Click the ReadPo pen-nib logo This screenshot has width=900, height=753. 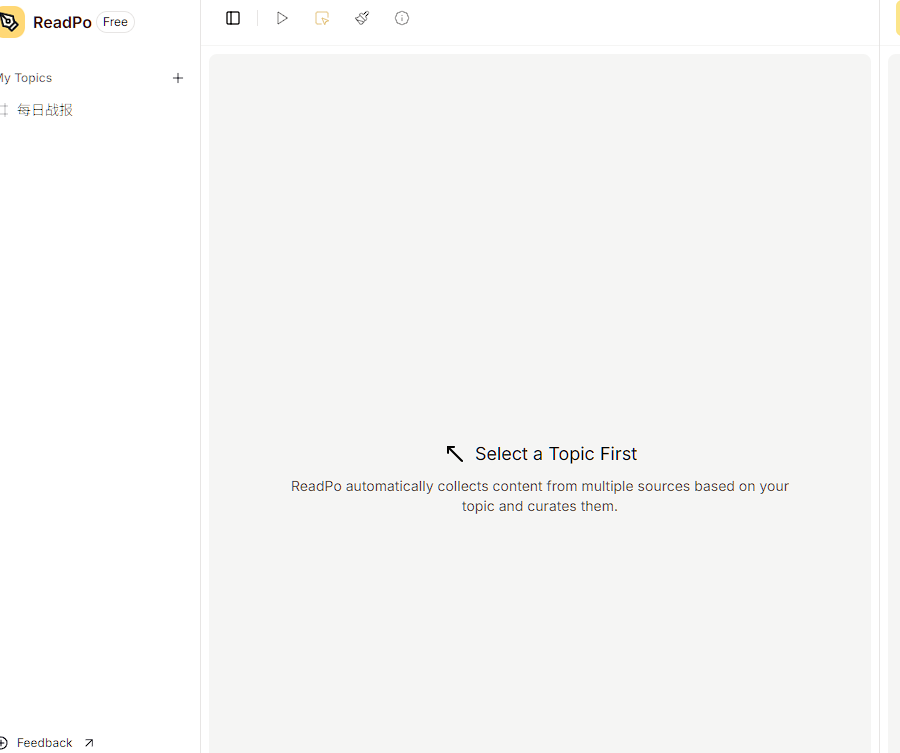click(x=10, y=22)
